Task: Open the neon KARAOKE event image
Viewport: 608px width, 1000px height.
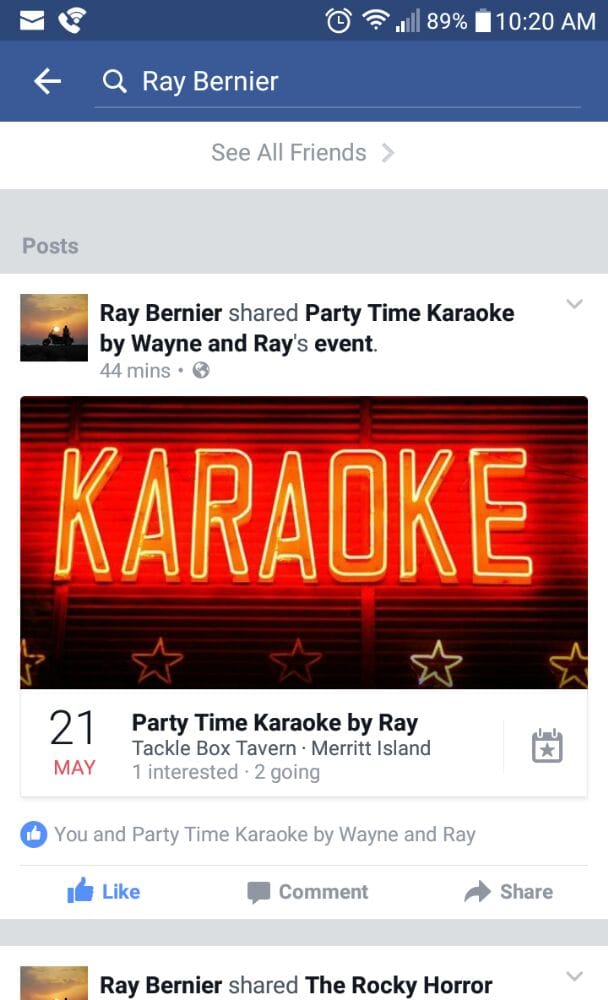Action: tap(303, 541)
